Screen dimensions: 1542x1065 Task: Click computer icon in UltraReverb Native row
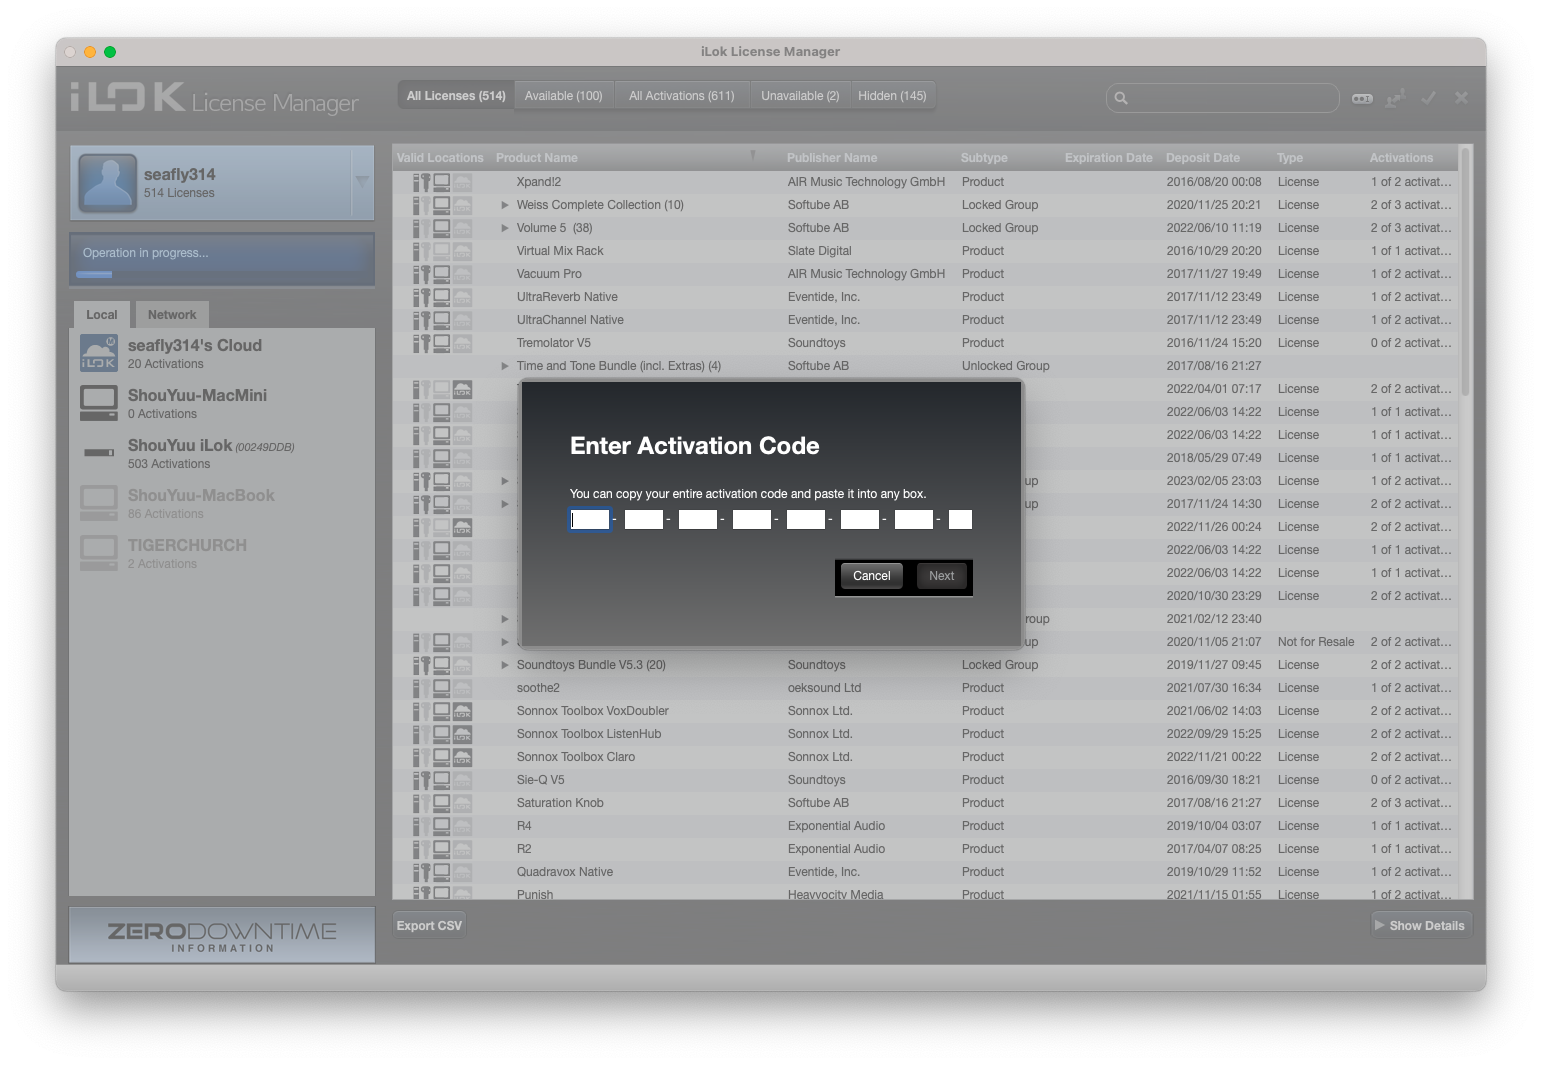[x=441, y=297]
